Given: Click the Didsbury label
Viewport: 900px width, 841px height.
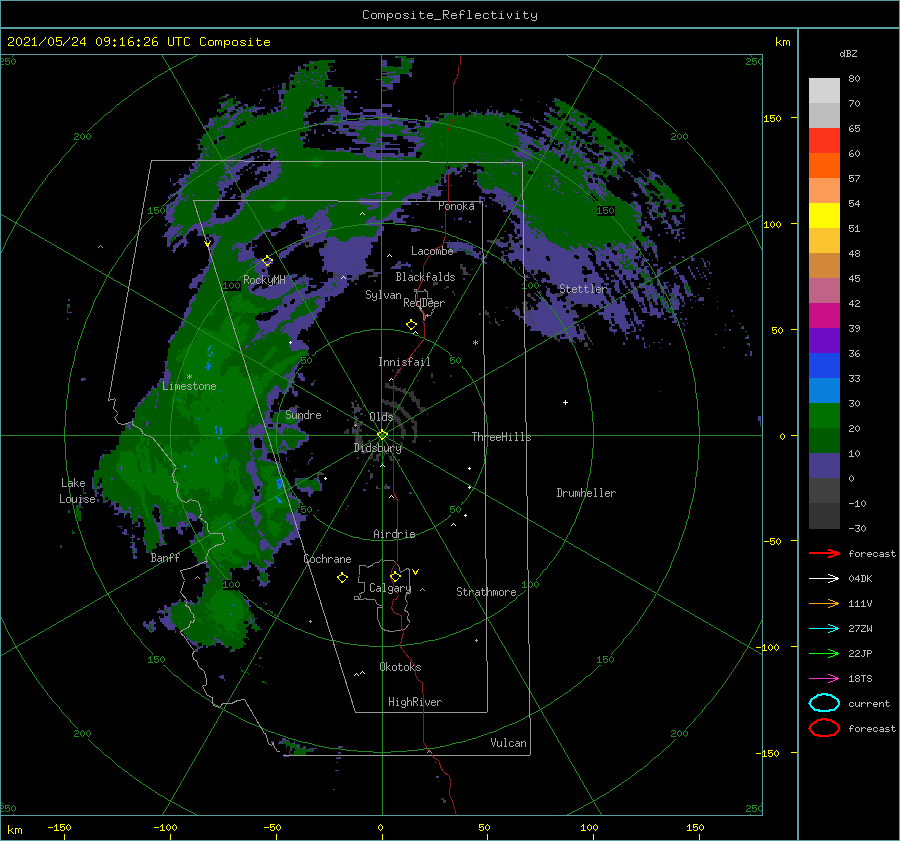Looking at the screenshot, I should [x=377, y=448].
